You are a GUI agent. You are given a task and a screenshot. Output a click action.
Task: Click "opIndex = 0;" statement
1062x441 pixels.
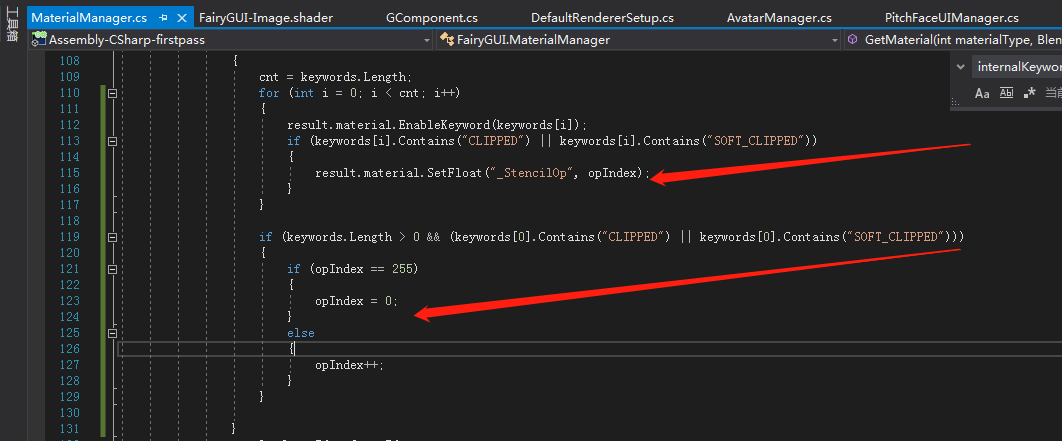click(356, 301)
